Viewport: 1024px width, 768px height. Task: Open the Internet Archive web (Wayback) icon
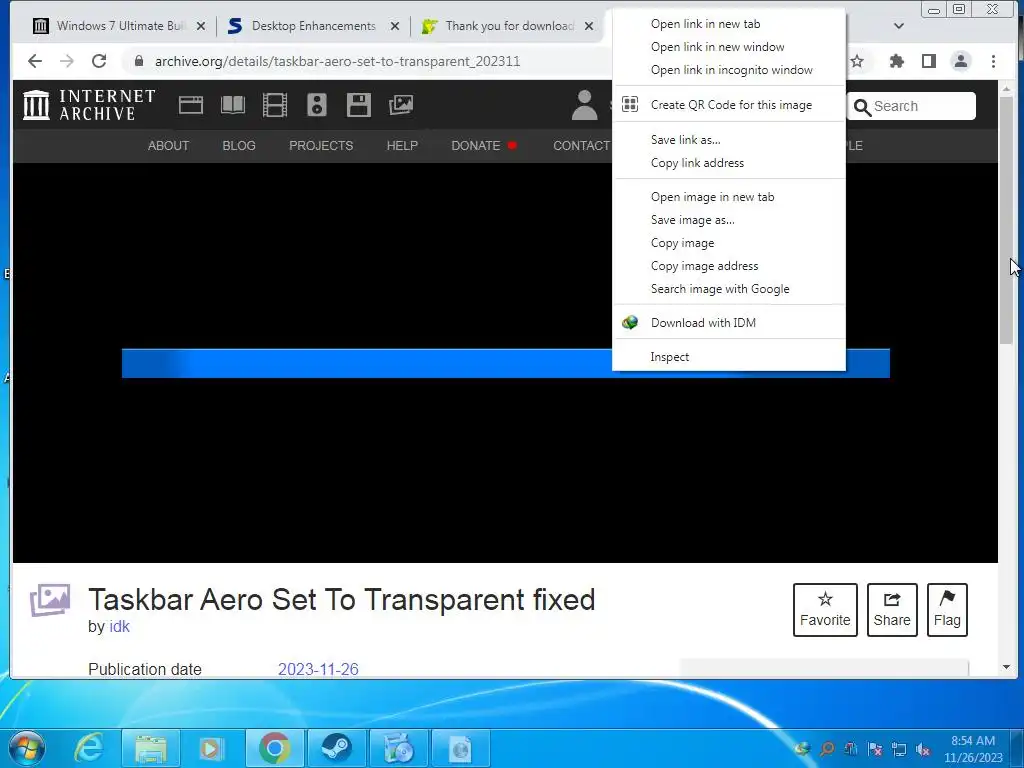(191, 105)
